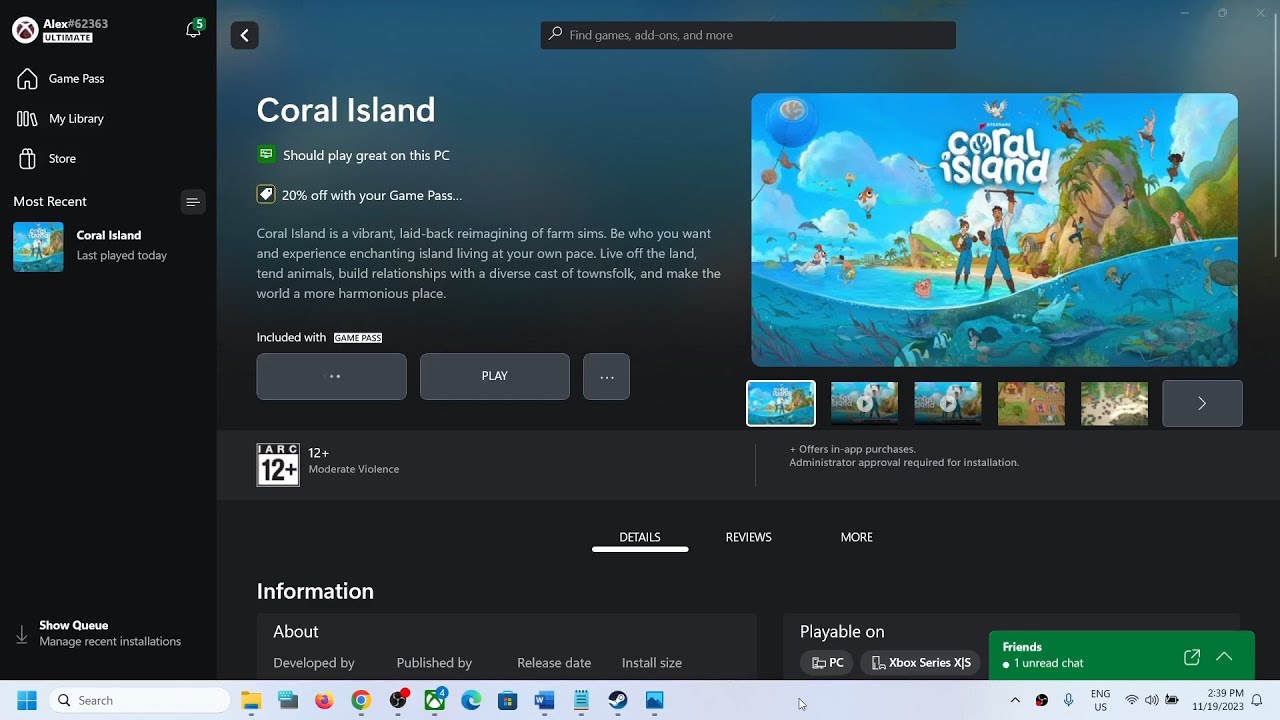Click the PC platform tag
The image size is (1280, 720).
pyautogui.click(x=827, y=663)
